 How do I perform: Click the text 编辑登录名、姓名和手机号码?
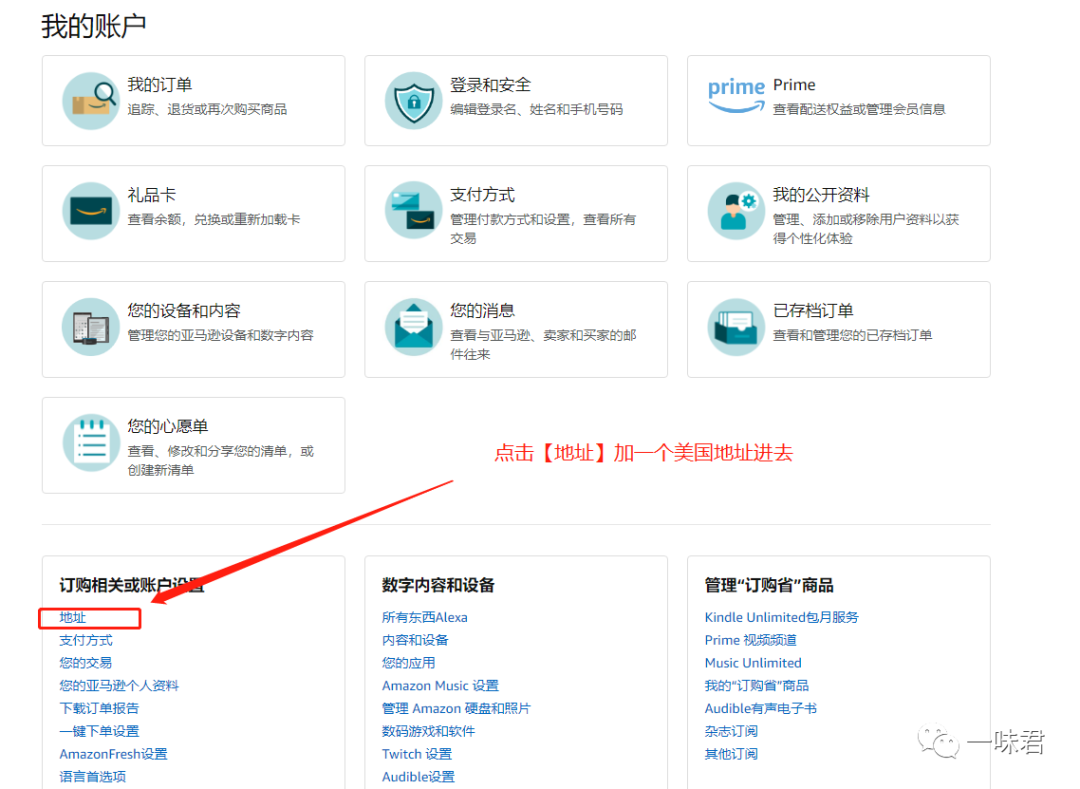click(x=537, y=109)
